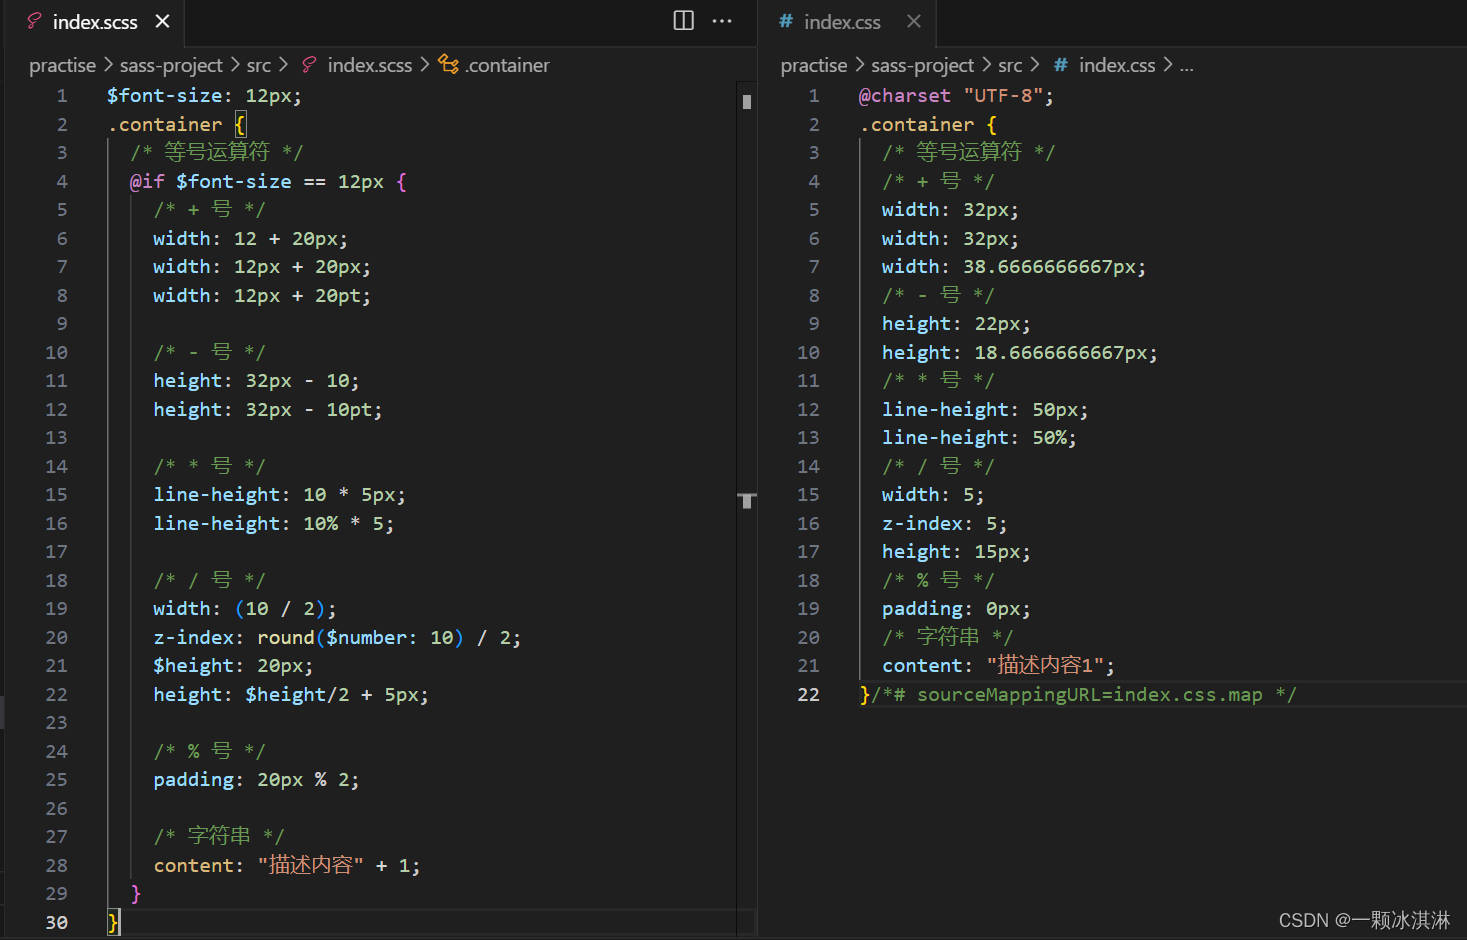Click 'sass-project' in the right breadcrumb
This screenshot has height=940, width=1467.
tap(922, 65)
